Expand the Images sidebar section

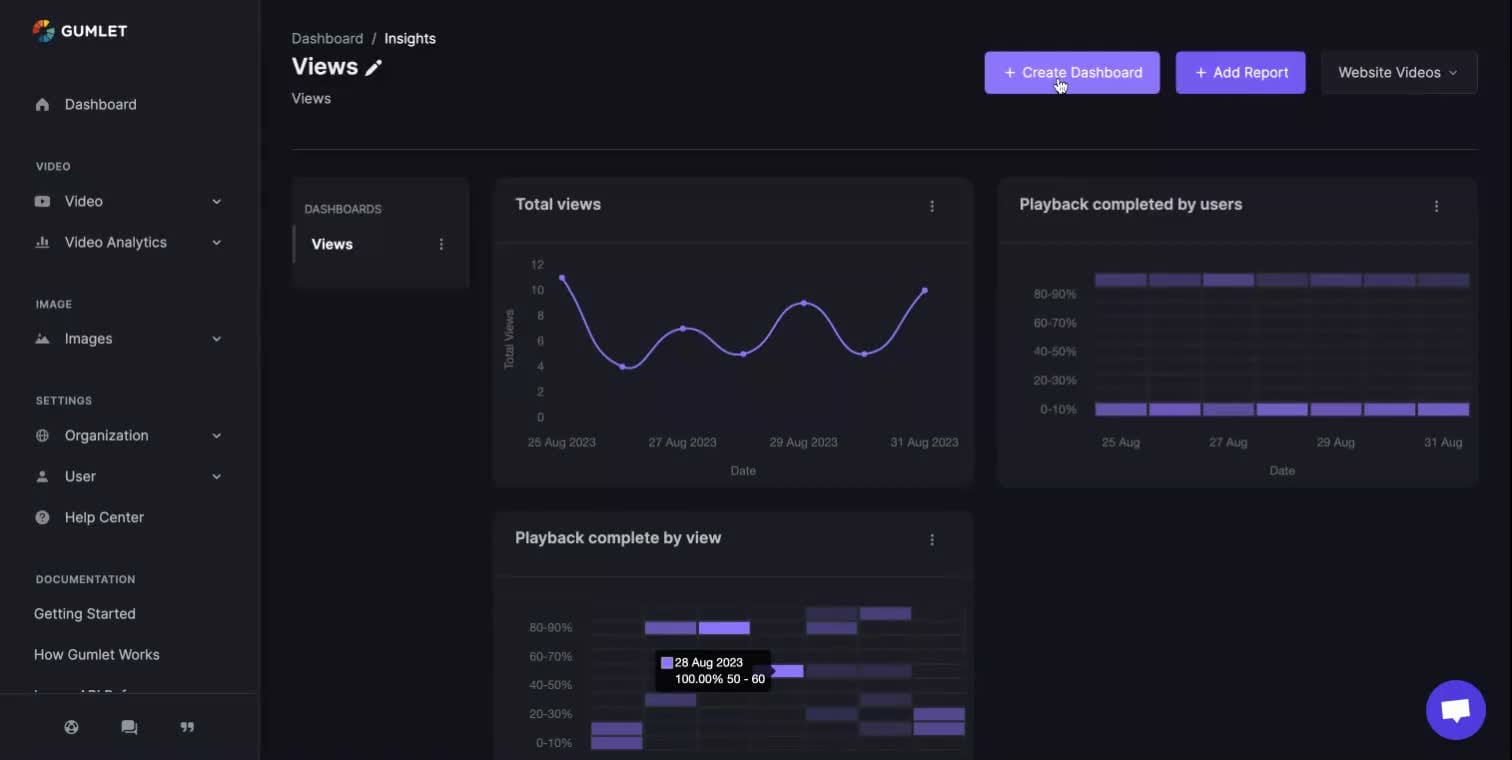pos(128,339)
